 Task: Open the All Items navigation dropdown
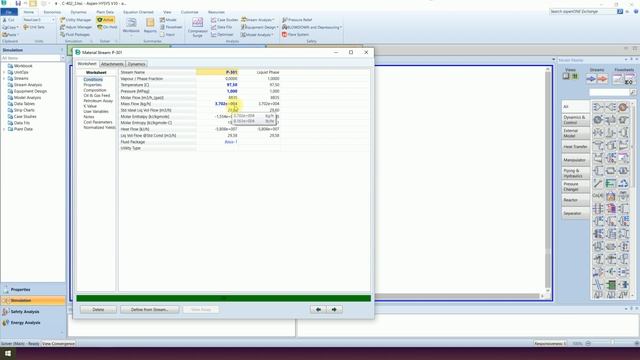click(x=62, y=58)
